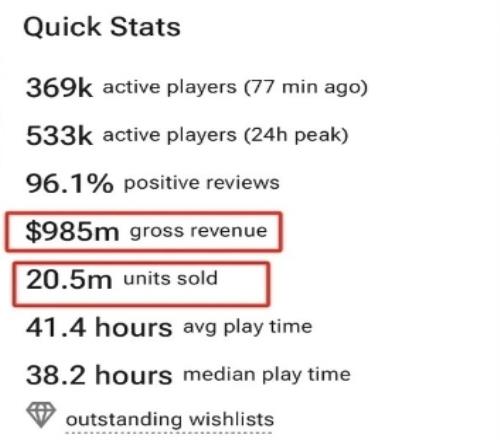Click the dotted underline beneath outstanding wishlists
This screenshot has width=500, height=440.
click(x=169, y=432)
